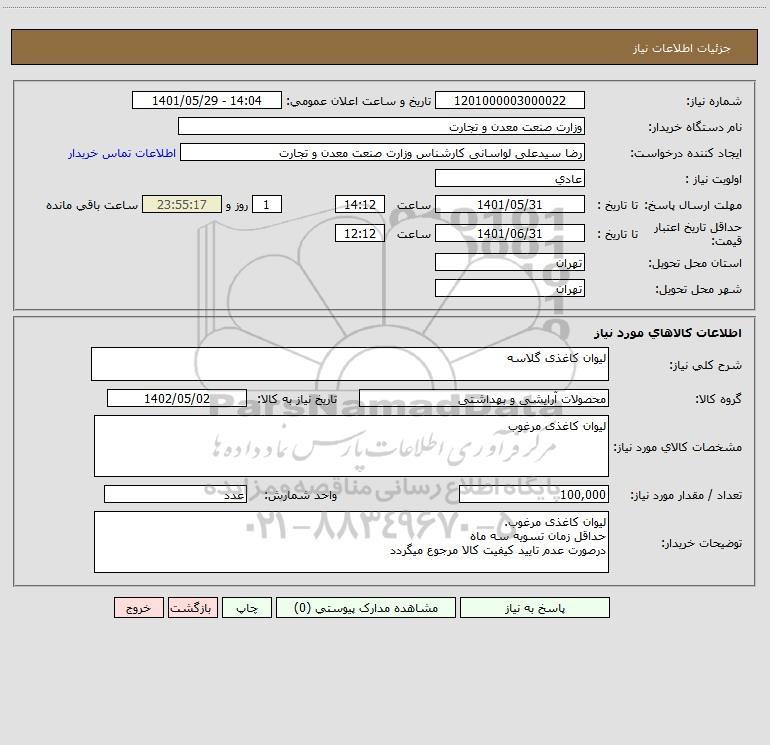The width and height of the screenshot is (770, 745).
Task: Click the priority field عادی
Action: coord(510,178)
